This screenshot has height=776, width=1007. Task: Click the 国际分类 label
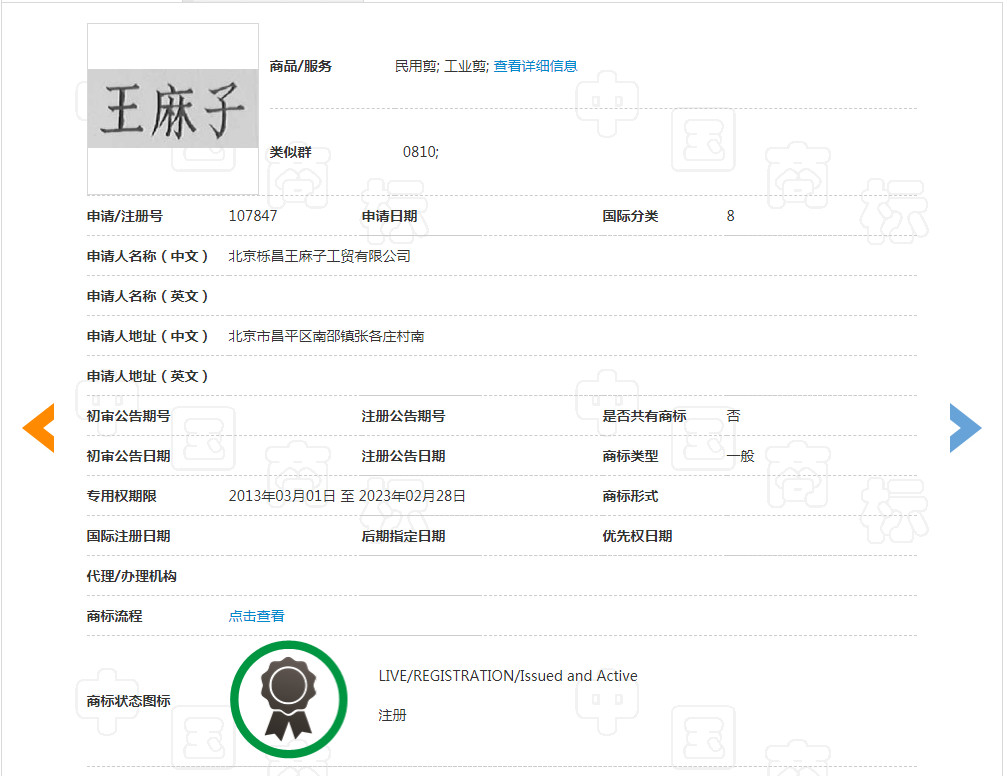[630, 216]
